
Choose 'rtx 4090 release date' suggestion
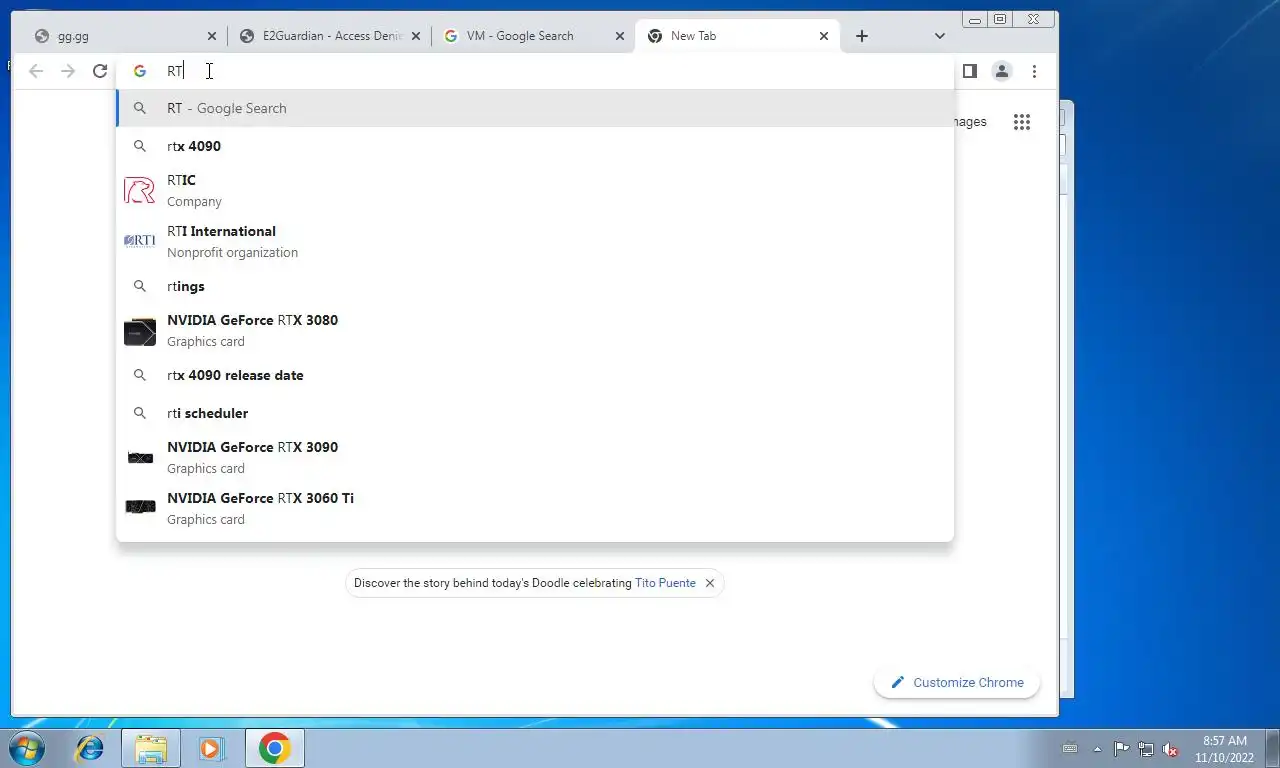(x=535, y=375)
